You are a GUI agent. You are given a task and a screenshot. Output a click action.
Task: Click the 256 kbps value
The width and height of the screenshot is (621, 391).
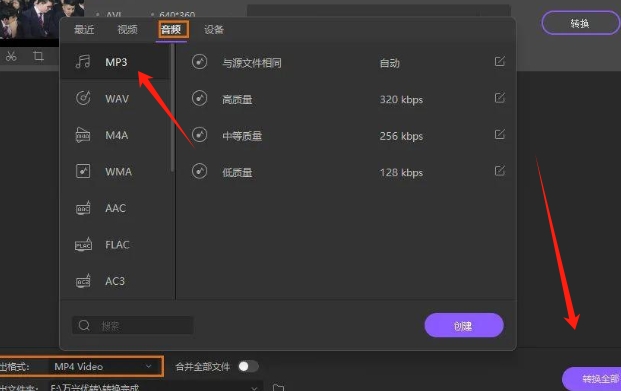[401, 136]
